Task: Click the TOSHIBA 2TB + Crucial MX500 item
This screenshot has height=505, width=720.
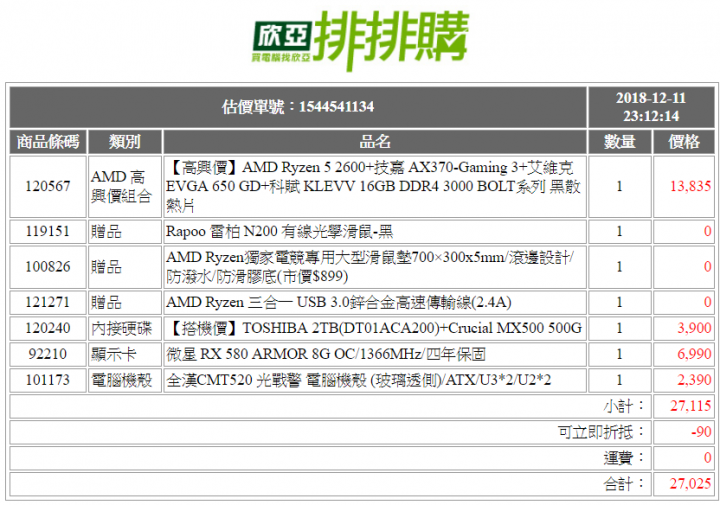Action: tap(375, 328)
